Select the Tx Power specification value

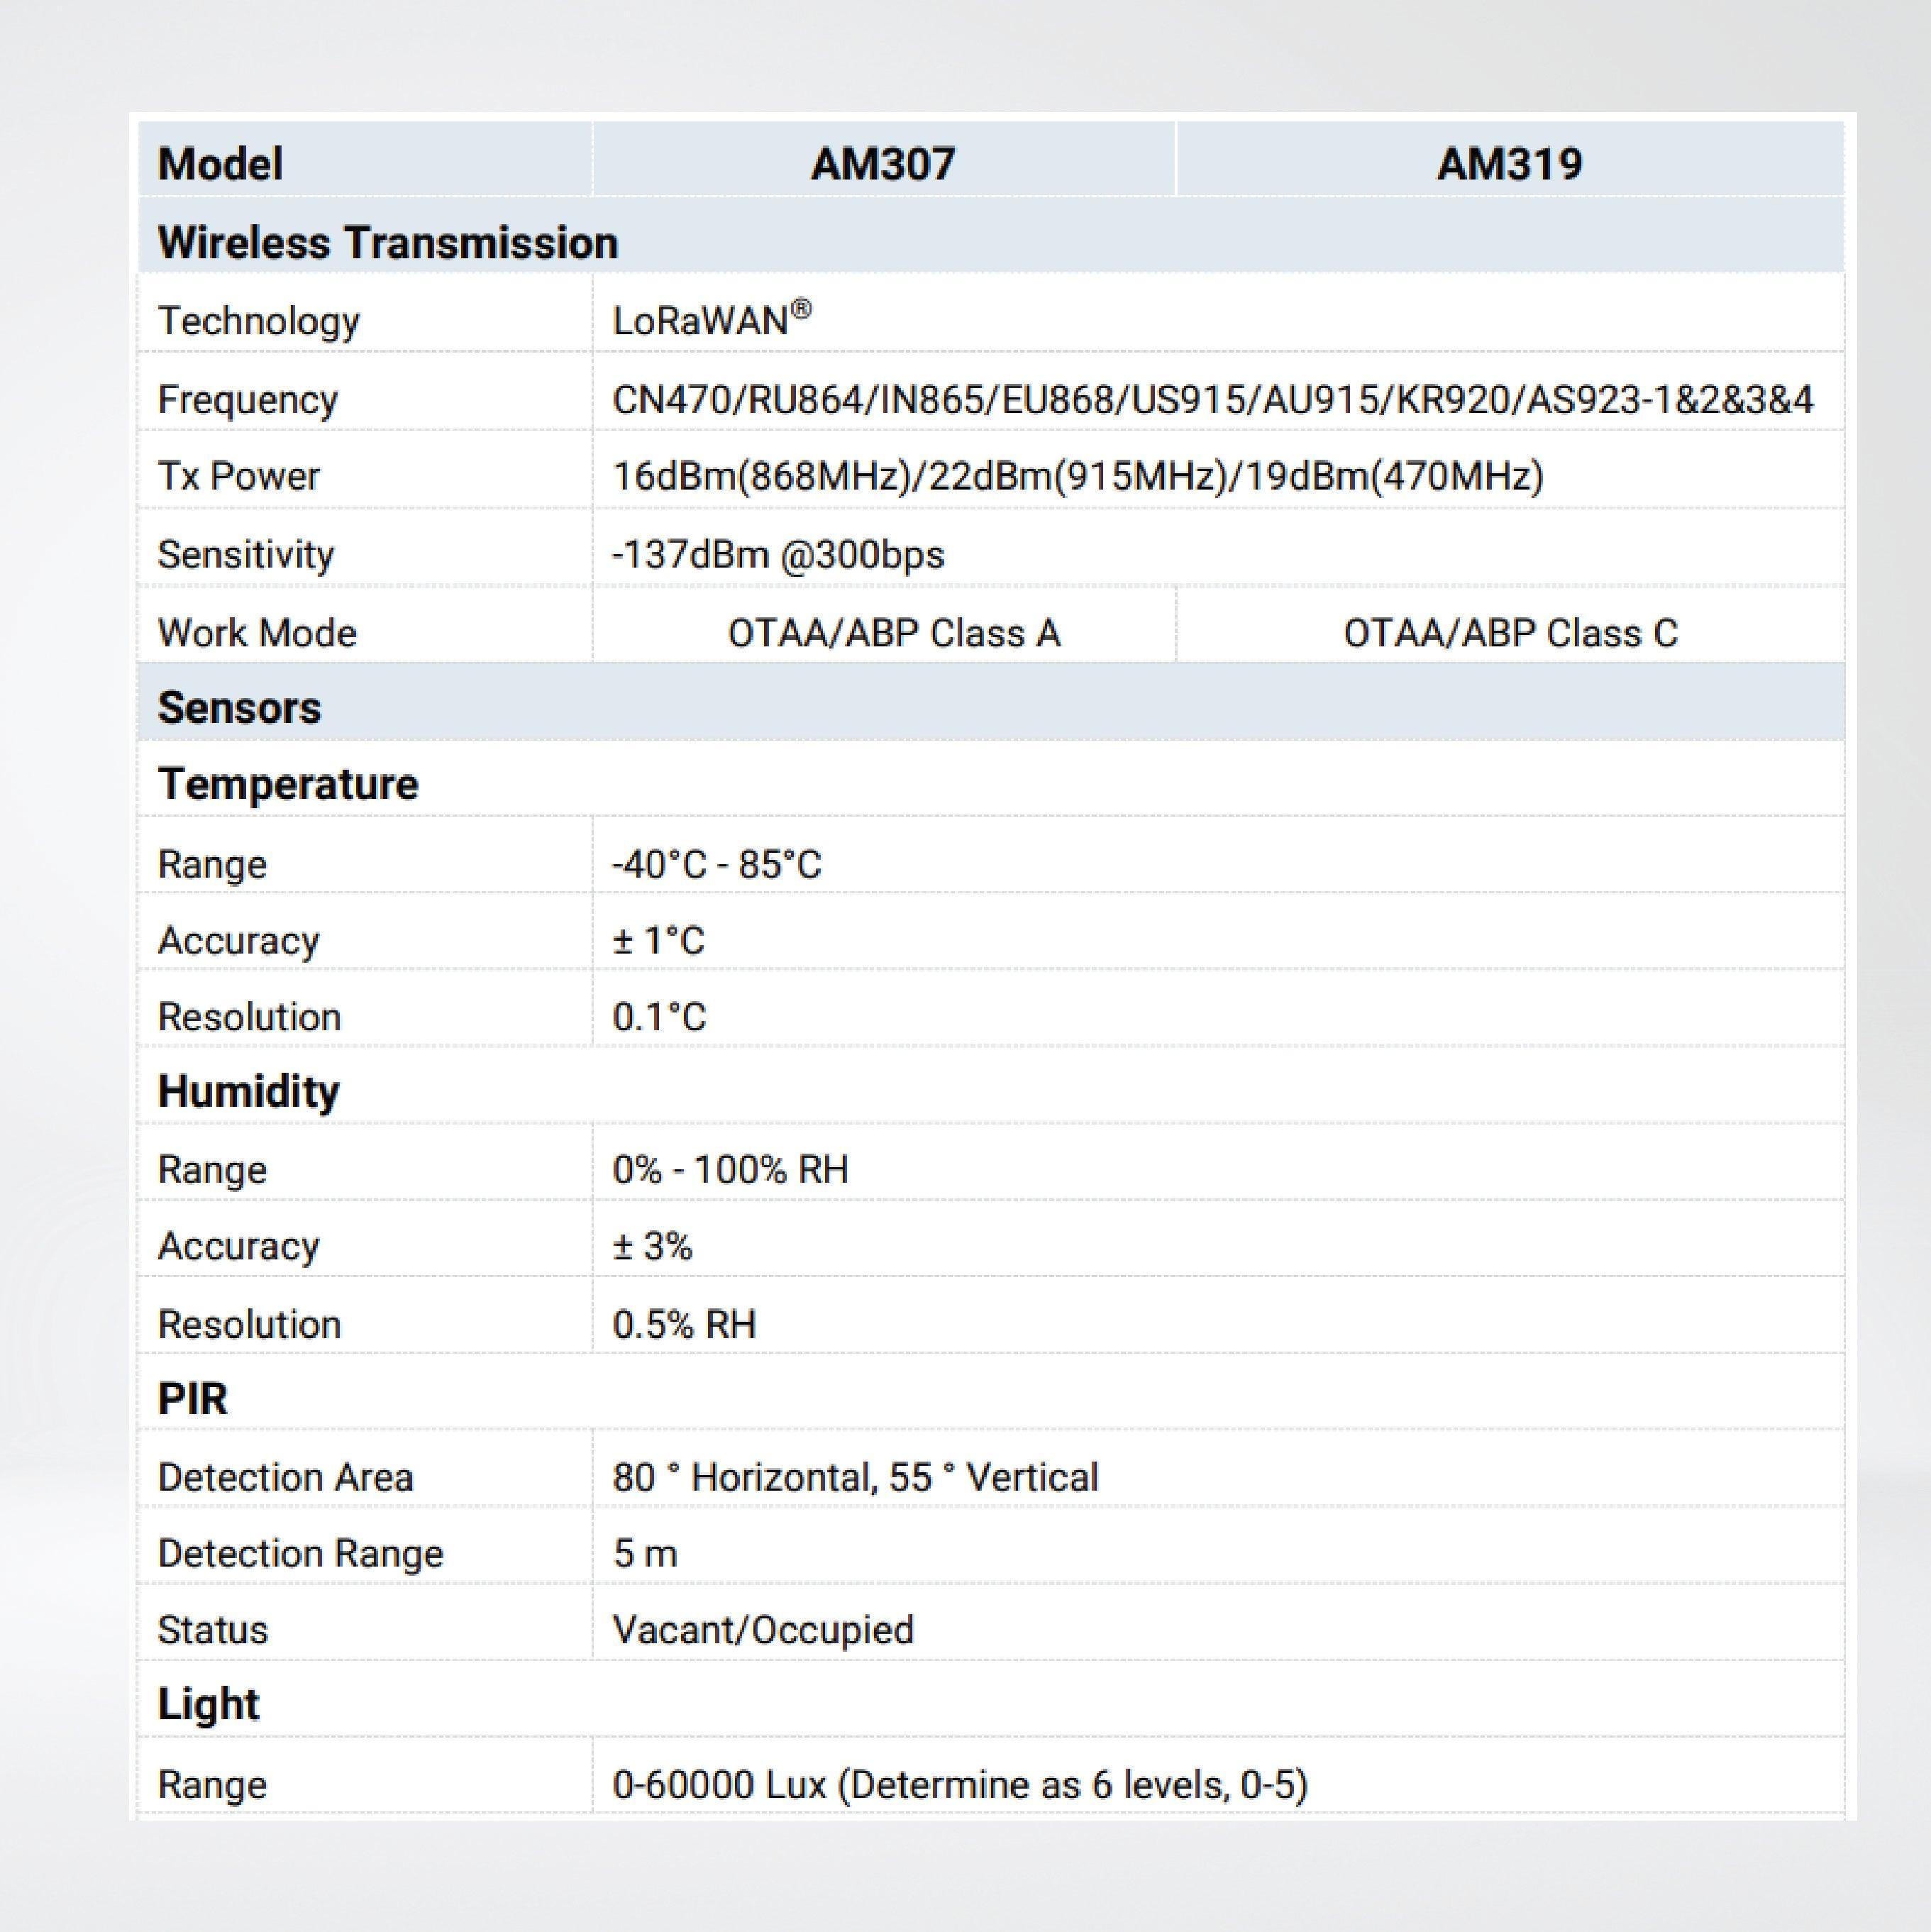1075,476
